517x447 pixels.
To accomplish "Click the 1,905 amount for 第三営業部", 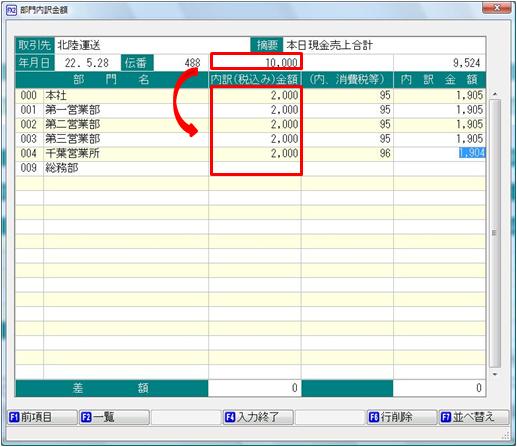I will click(x=439, y=139).
